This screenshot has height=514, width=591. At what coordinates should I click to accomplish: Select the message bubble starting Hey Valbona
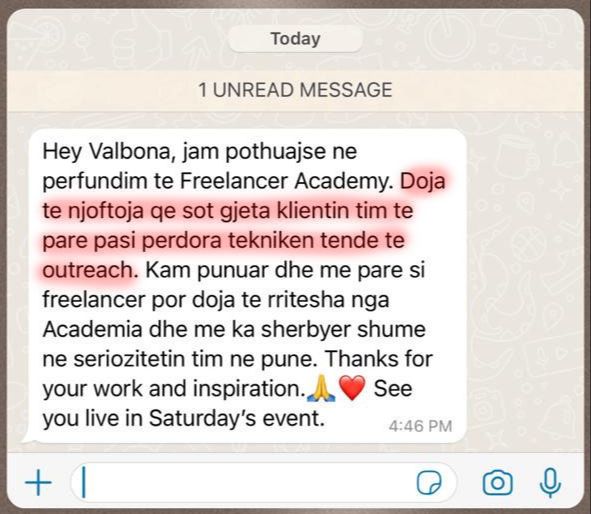tap(247, 285)
